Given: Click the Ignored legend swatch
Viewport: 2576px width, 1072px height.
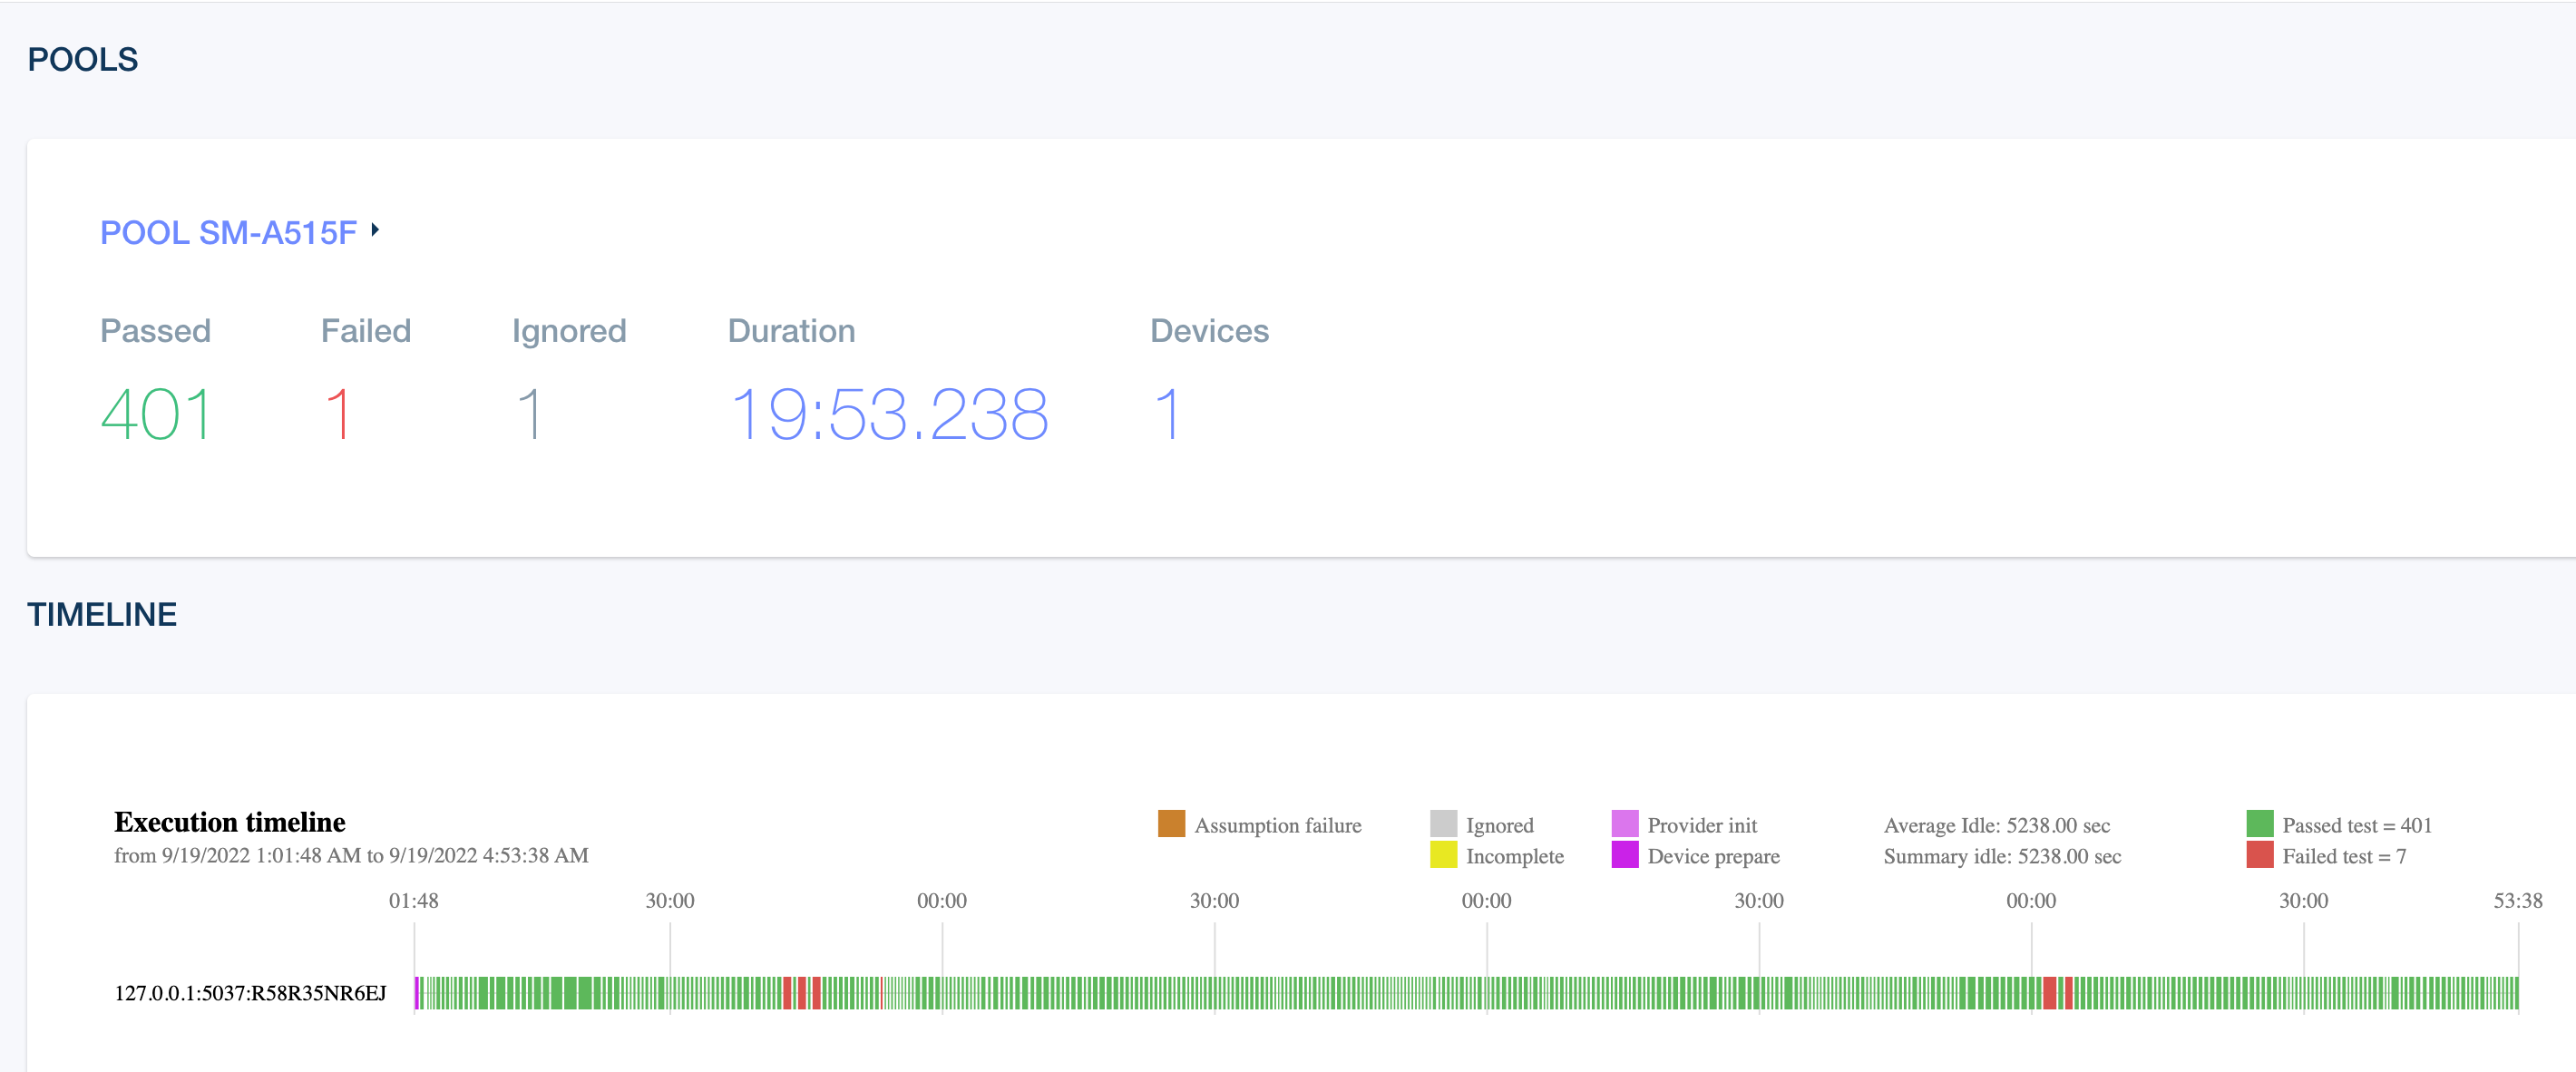Looking at the screenshot, I should [x=1442, y=824].
